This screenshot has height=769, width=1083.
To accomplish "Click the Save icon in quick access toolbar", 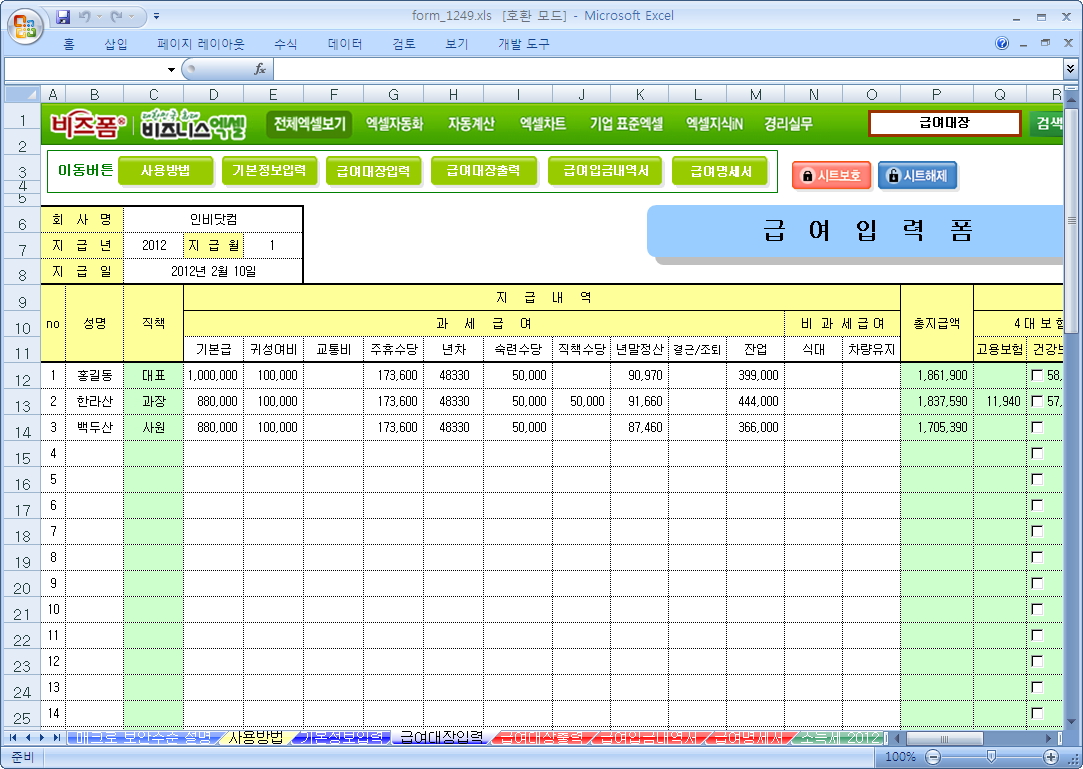I will 63,17.
